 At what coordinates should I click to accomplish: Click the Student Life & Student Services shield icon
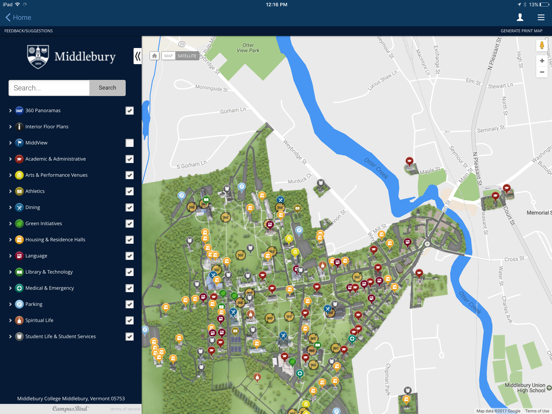[x=19, y=337]
